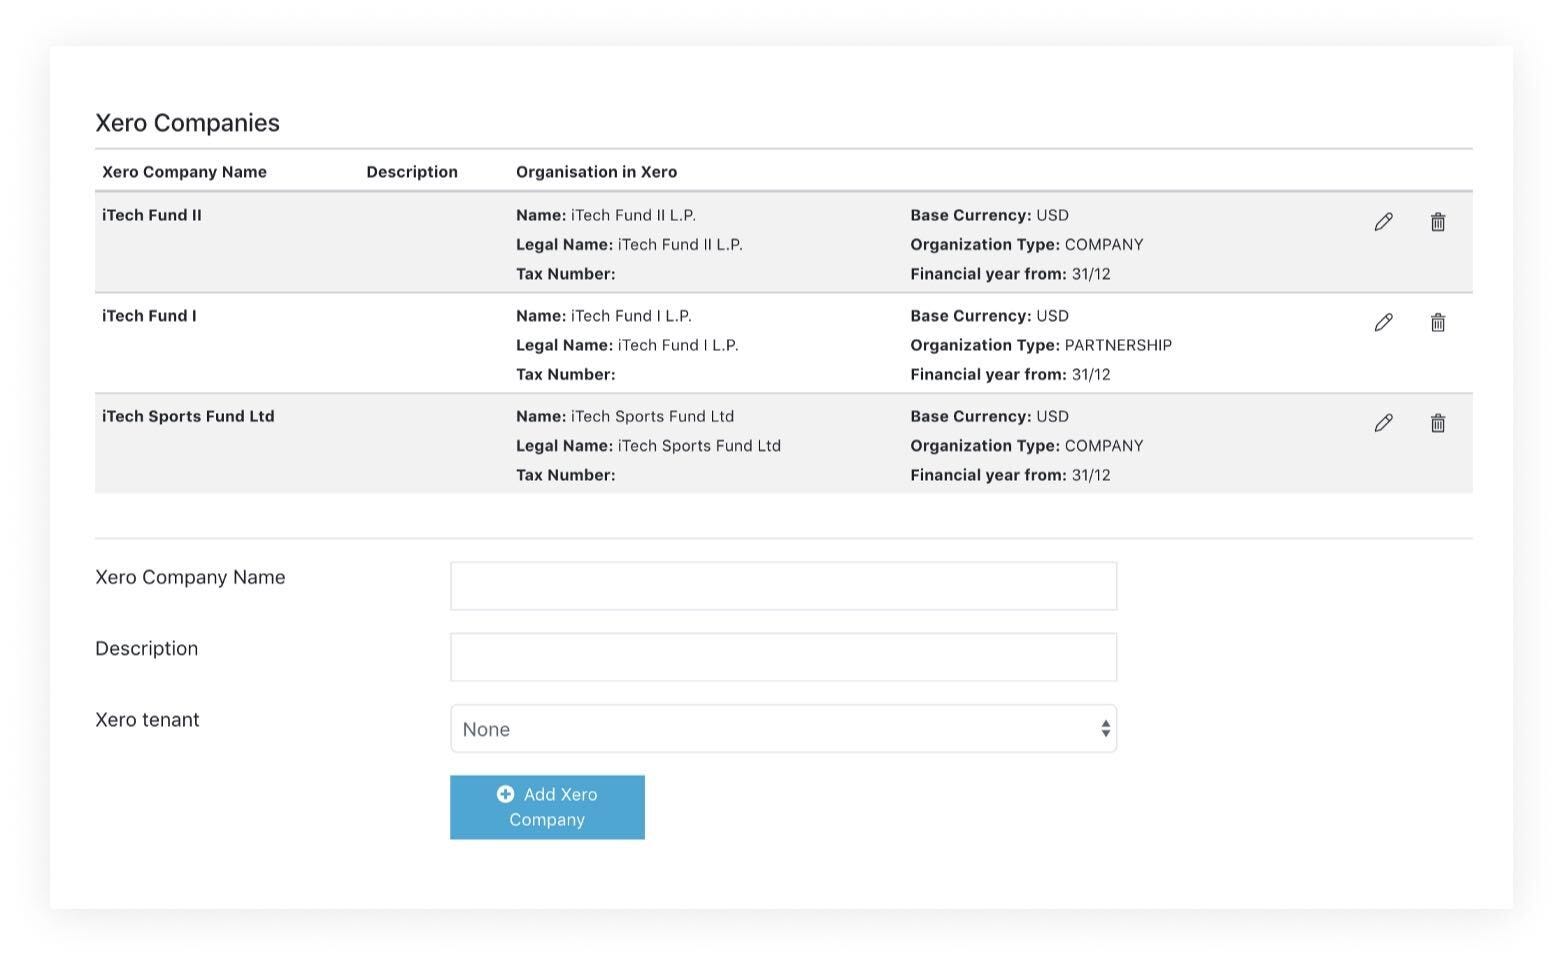Click Legal Name iTech Fund II L.P. text
Screen dimensions: 1563x963
pyautogui.click(x=629, y=245)
